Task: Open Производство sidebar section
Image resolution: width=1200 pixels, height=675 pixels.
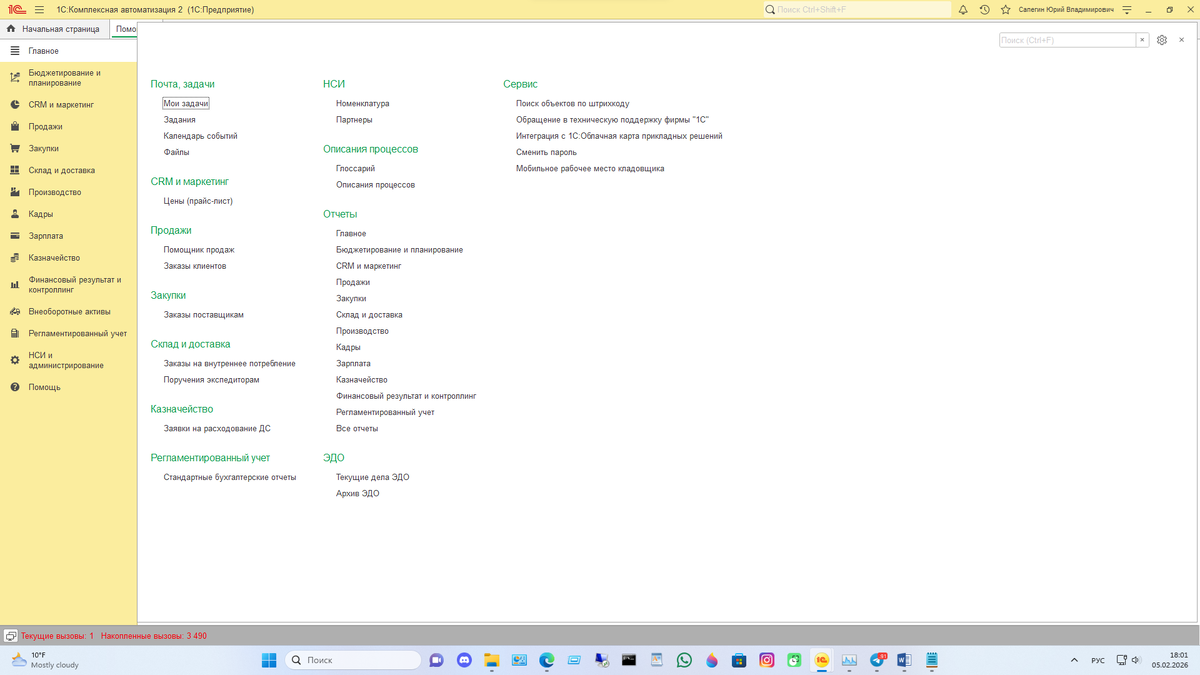Action: [68, 192]
